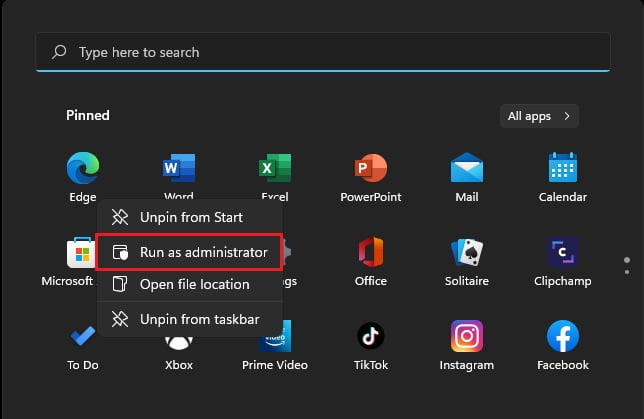Open the All apps list
Viewport: 644px width, 419px height.
click(x=539, y=116)
